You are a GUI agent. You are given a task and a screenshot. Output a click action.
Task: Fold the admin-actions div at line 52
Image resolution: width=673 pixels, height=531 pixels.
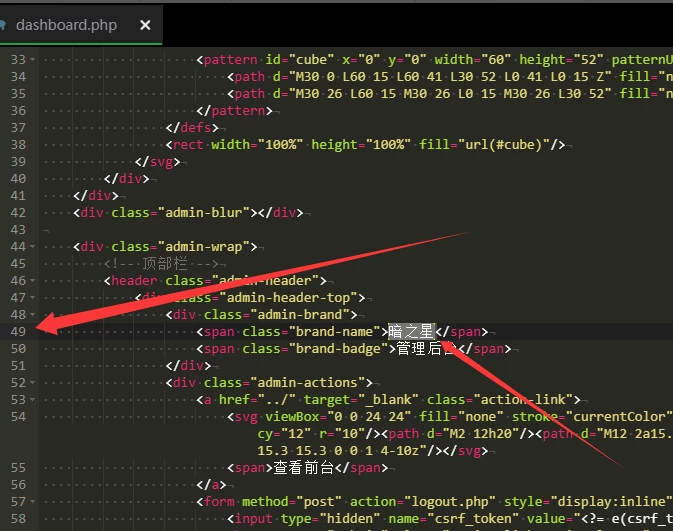(x=34, y=382)
